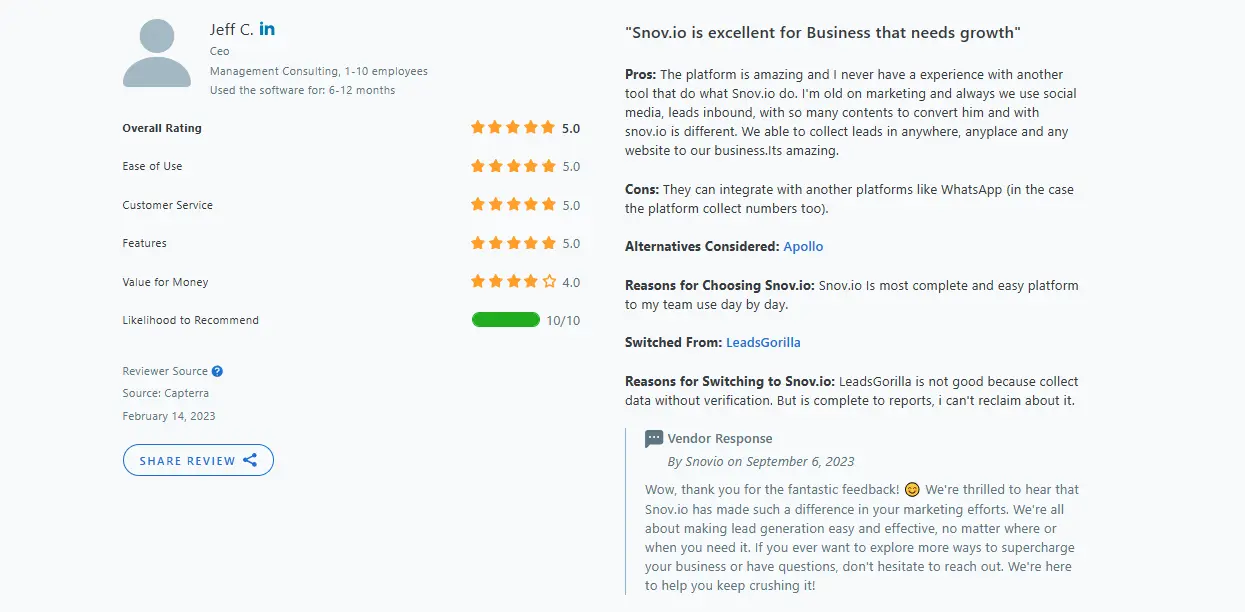Click the smiling emoji in vendor response
1245x612 pixels.
[912, 490]
